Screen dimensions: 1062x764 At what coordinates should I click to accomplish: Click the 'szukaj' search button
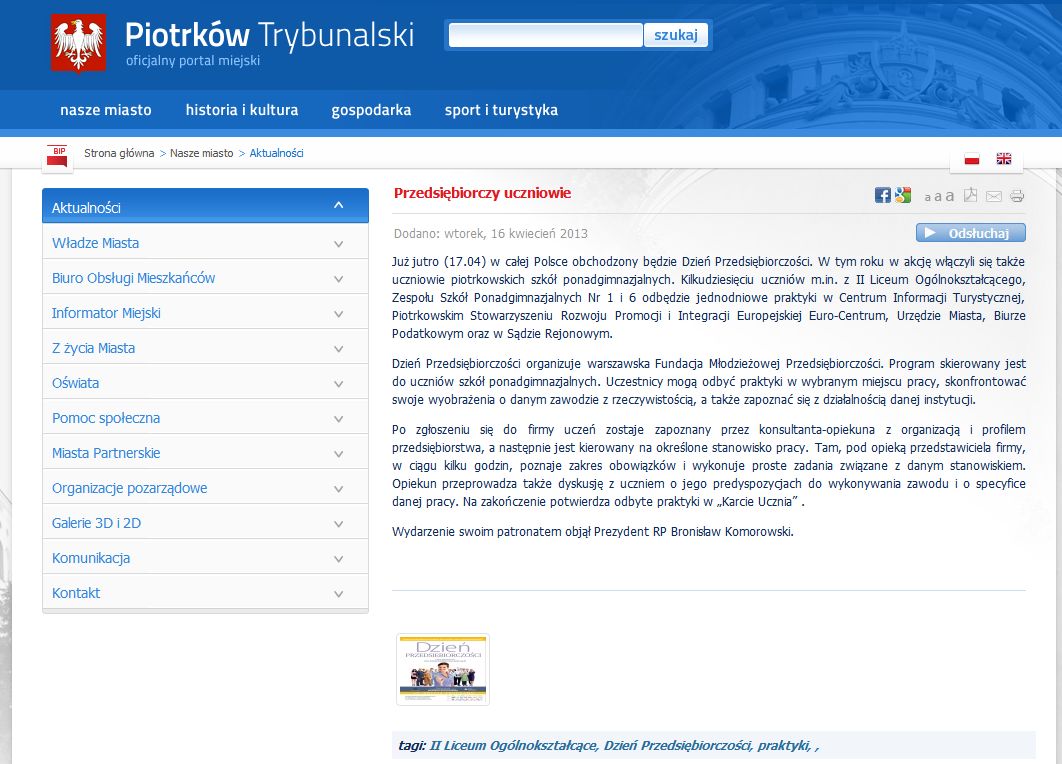tap(675, 35)
